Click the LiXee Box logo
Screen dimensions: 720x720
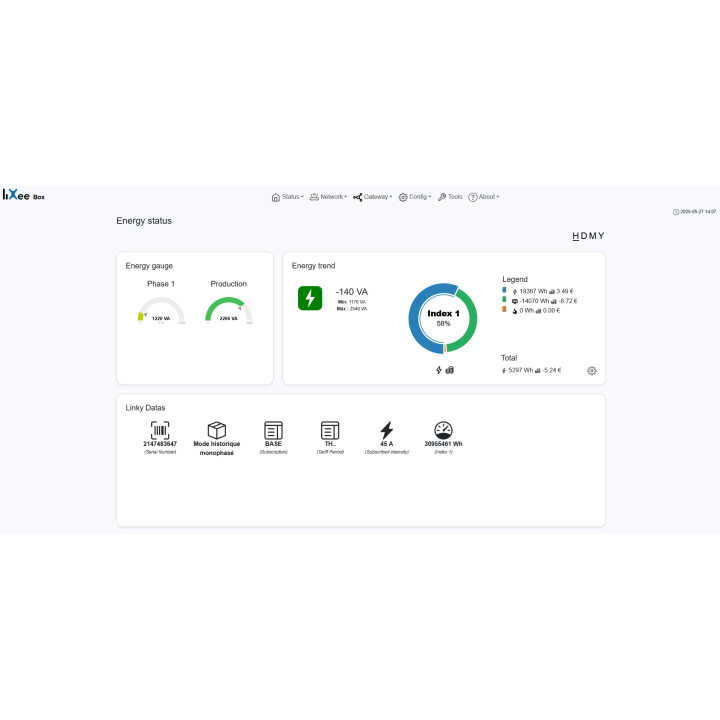pos(23,195)
